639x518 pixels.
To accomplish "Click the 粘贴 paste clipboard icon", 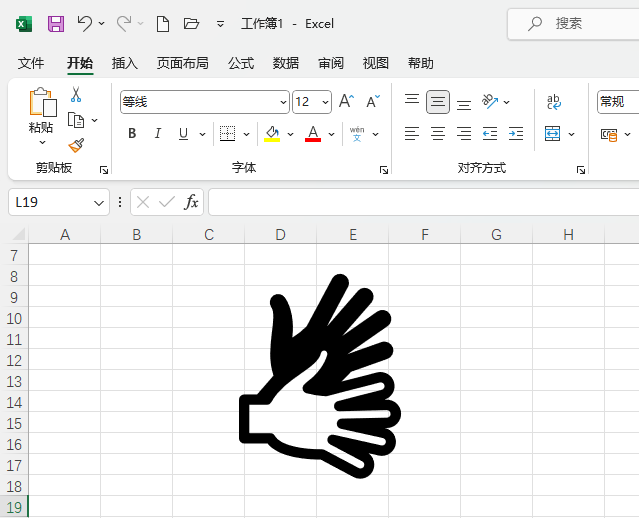I will [x=43, y=102].
